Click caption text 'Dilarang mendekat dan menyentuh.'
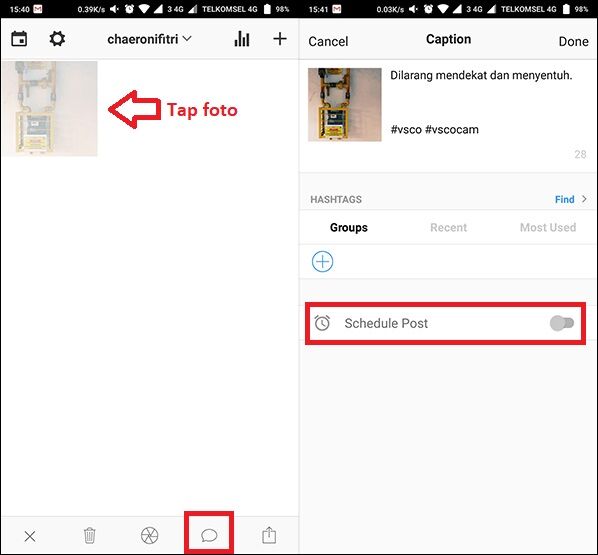598x555 pixels. pos(481,76)
